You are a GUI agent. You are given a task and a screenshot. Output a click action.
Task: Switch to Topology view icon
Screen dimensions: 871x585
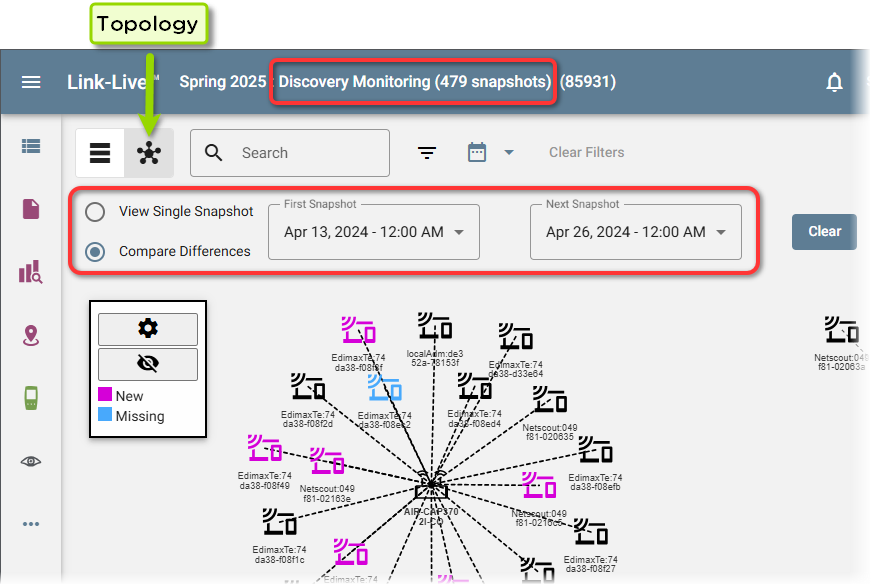coord(149,153)
